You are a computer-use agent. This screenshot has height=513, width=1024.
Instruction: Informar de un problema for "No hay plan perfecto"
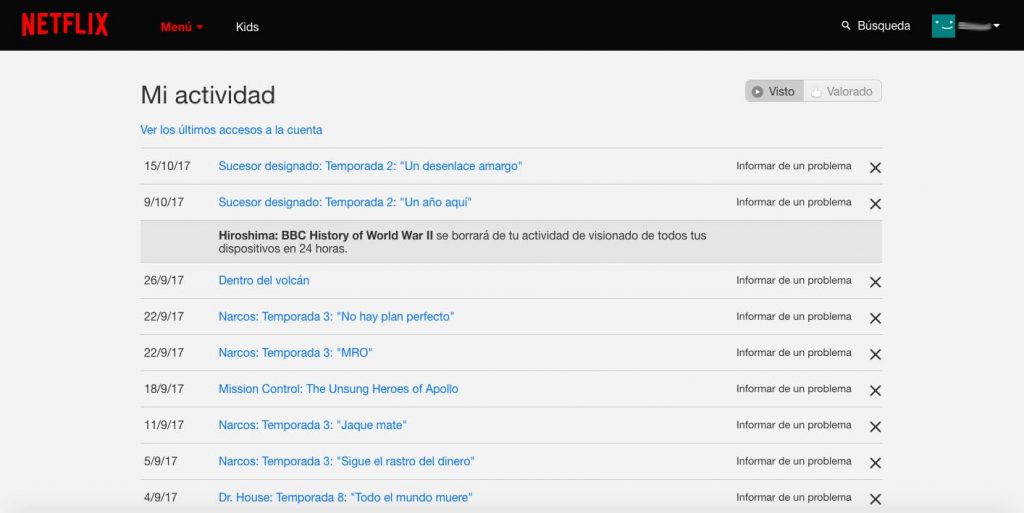793,317
